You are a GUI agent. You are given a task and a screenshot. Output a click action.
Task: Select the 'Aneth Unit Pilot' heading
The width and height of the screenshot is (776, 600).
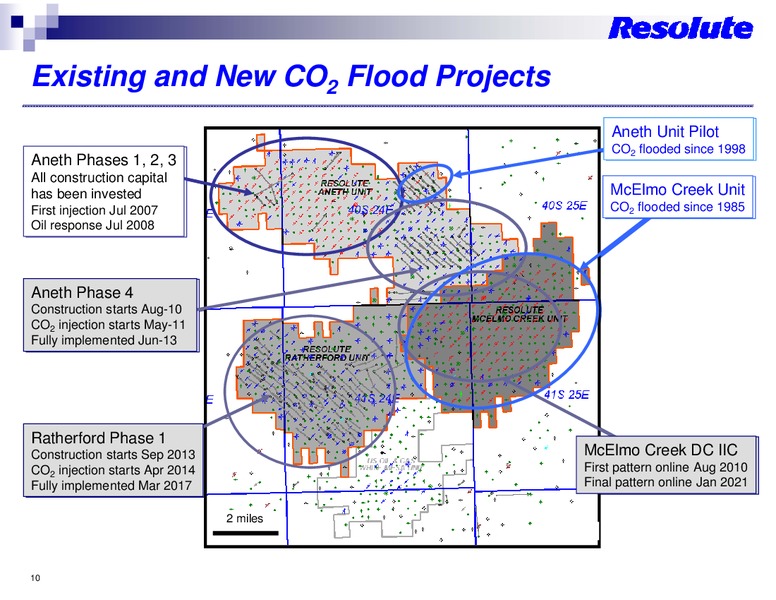click(665, 132)
